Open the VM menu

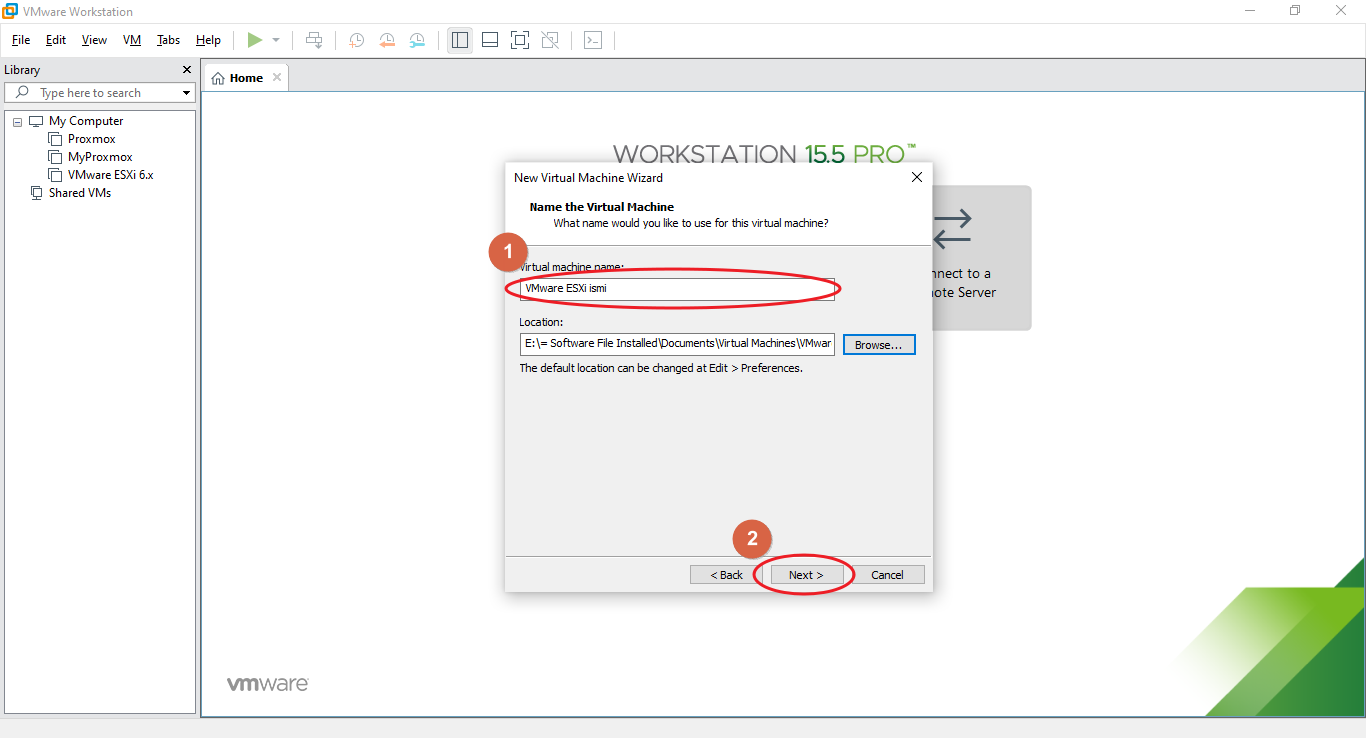[x=131, y=40]
